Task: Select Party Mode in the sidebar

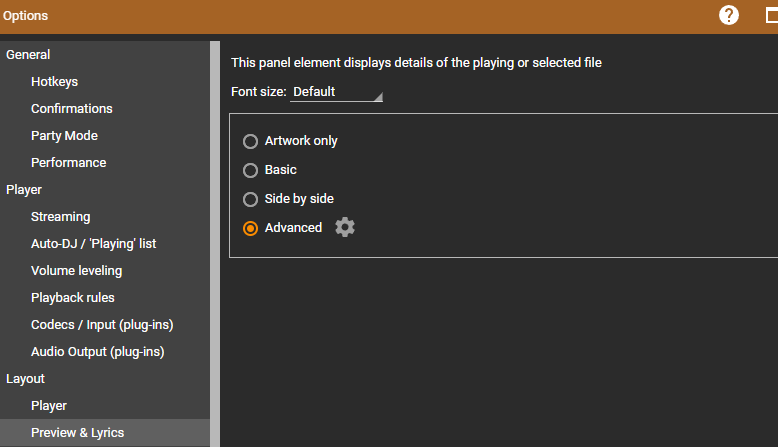Action: click(64, 136)
